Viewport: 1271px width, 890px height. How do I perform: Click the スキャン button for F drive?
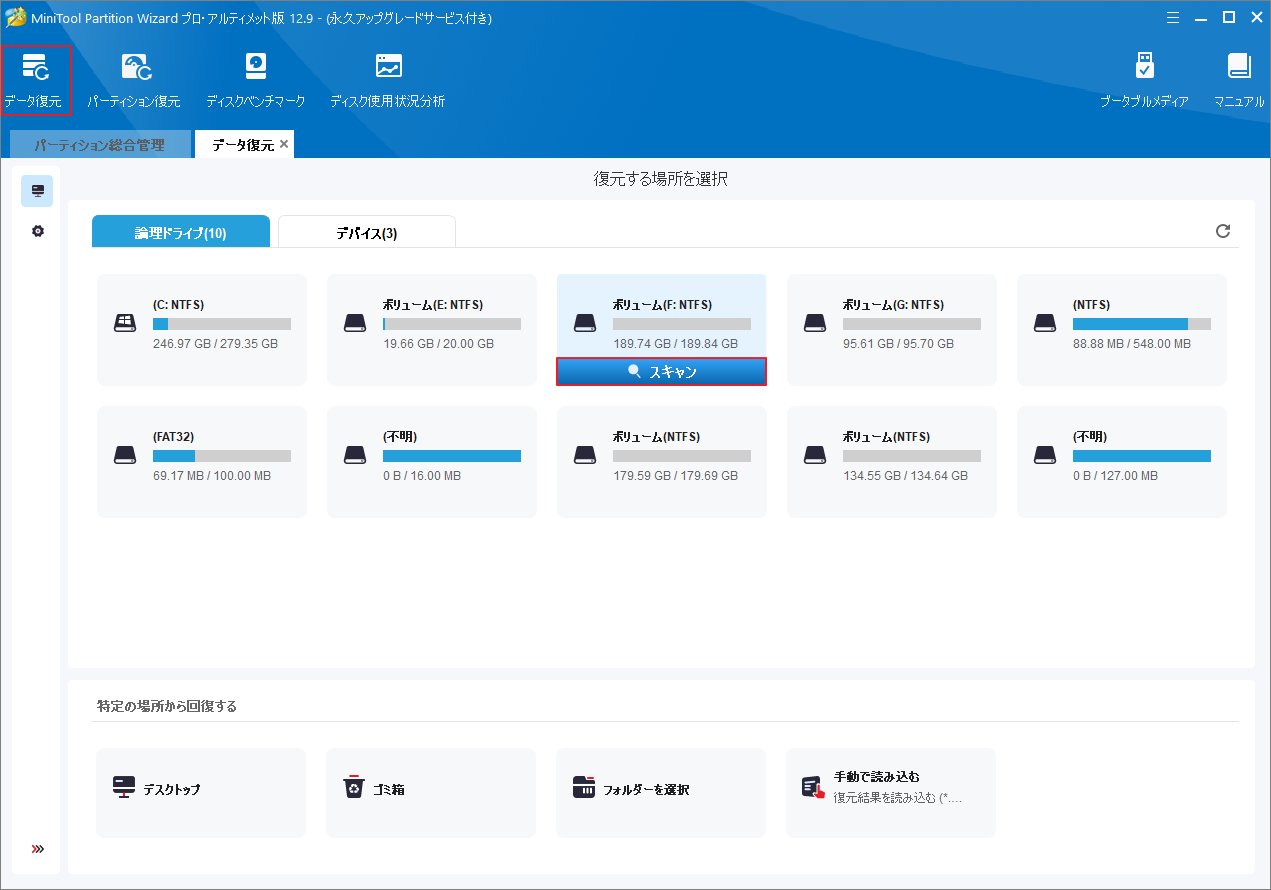pos(662,371)
